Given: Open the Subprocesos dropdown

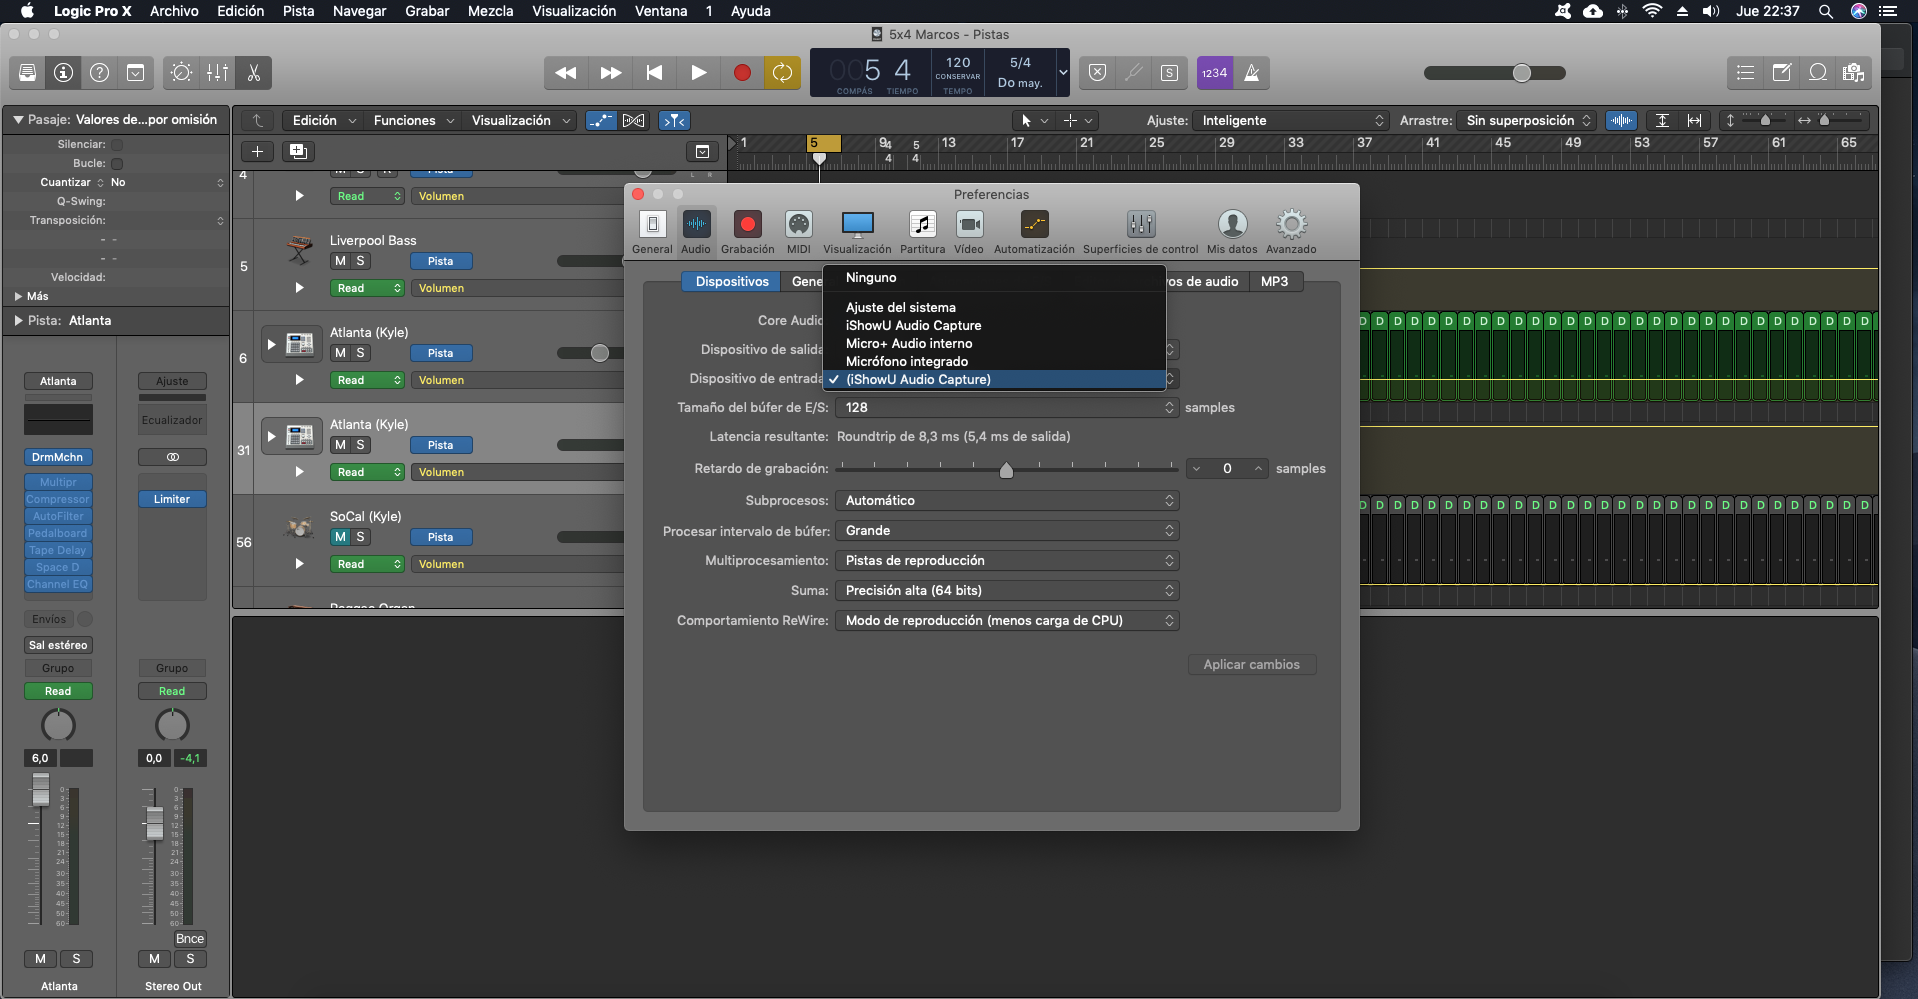Looking at the screenshot, I should point(1006,501).
